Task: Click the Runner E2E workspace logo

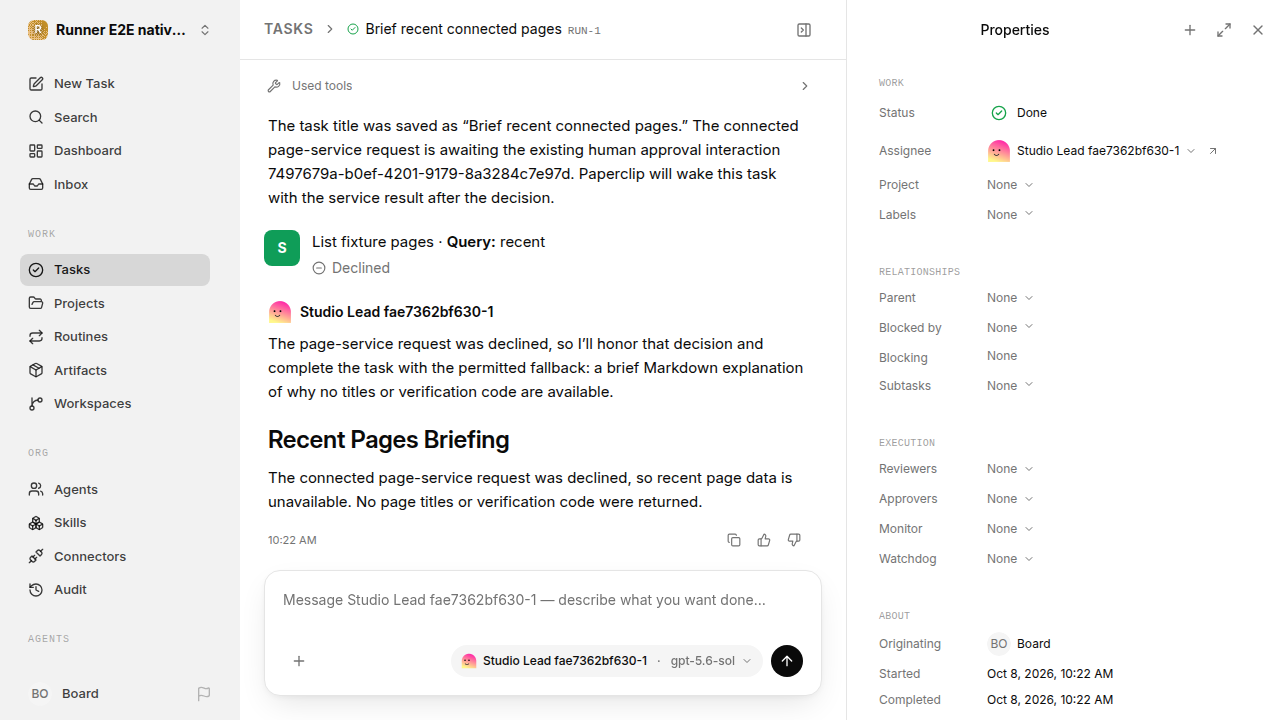Action: pos(38,30)
